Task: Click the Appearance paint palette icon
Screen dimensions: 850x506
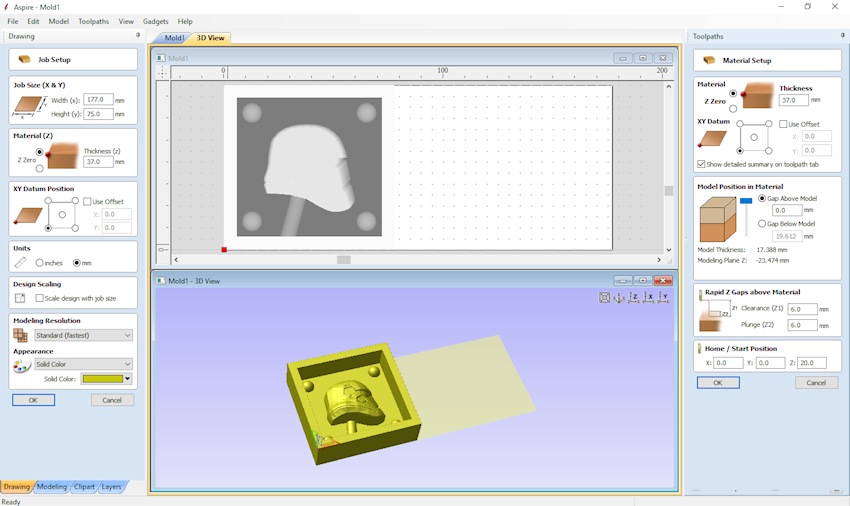Action: [x=22, y=366]
